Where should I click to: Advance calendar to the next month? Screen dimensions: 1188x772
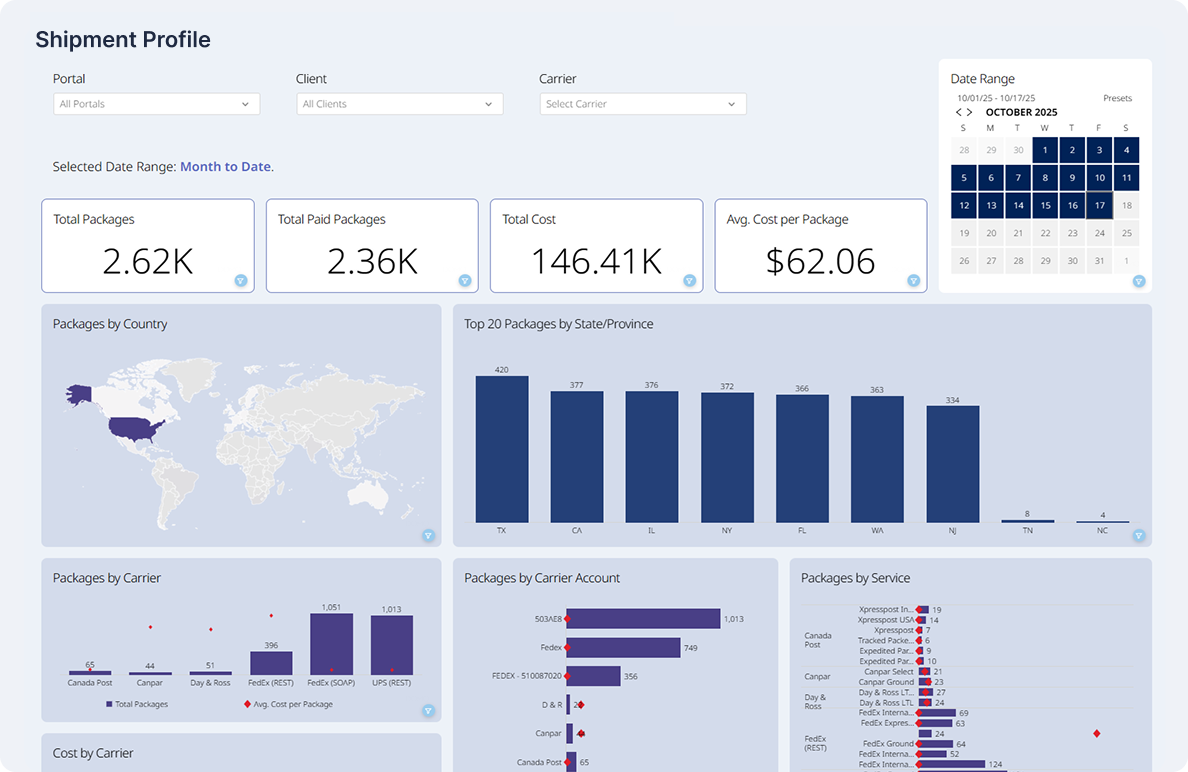[x=970, y=113]
